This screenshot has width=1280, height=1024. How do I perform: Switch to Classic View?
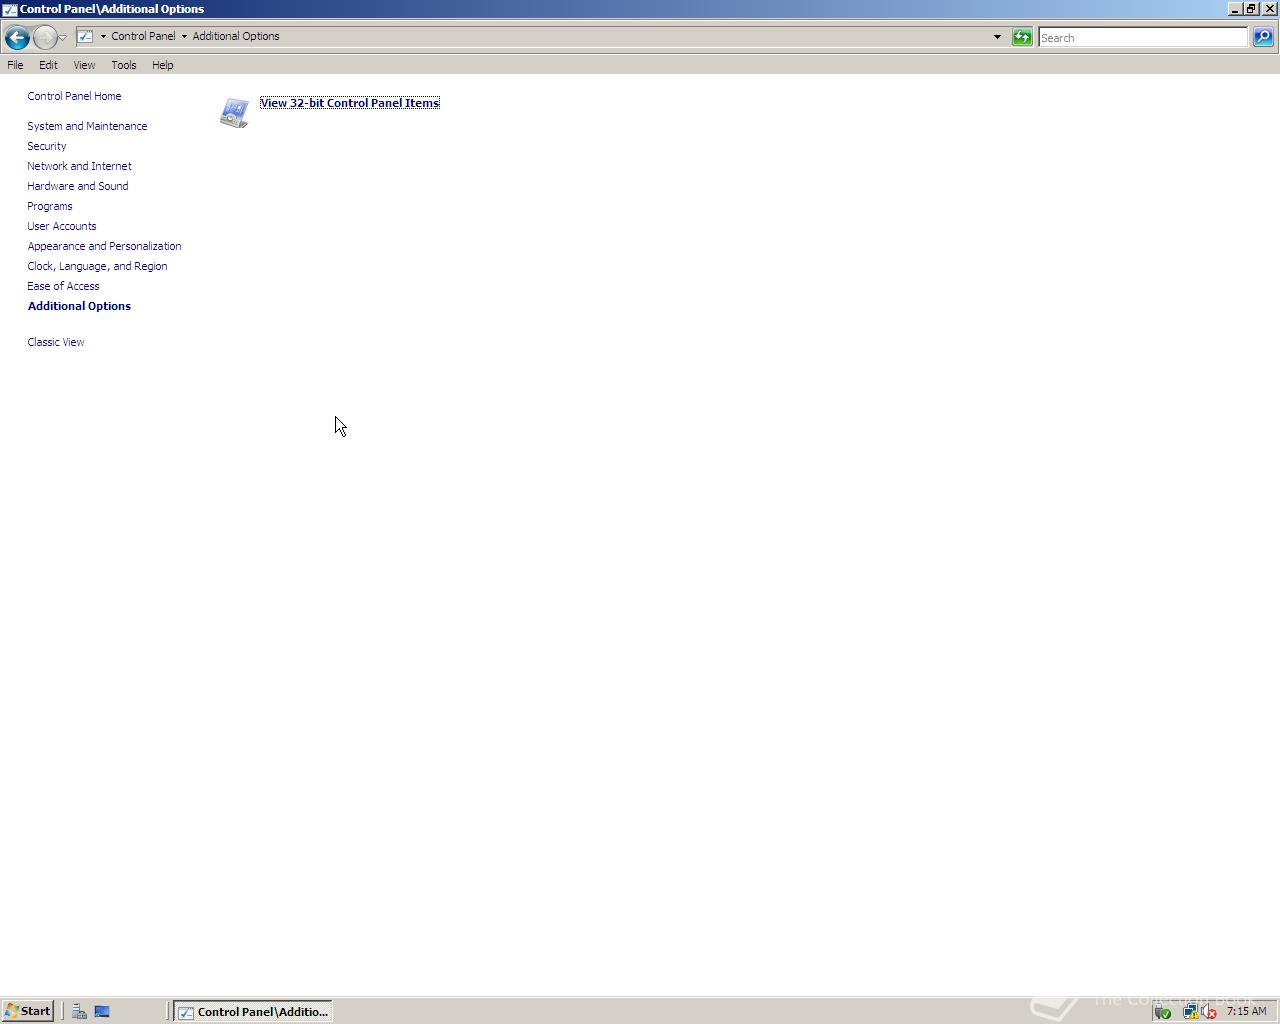[56, 342]
